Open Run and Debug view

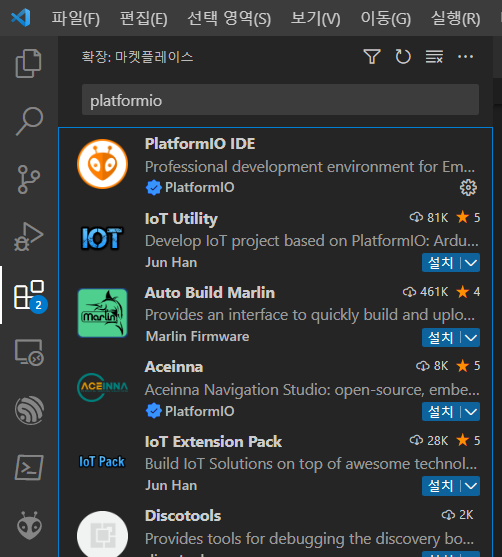point(29,237)
